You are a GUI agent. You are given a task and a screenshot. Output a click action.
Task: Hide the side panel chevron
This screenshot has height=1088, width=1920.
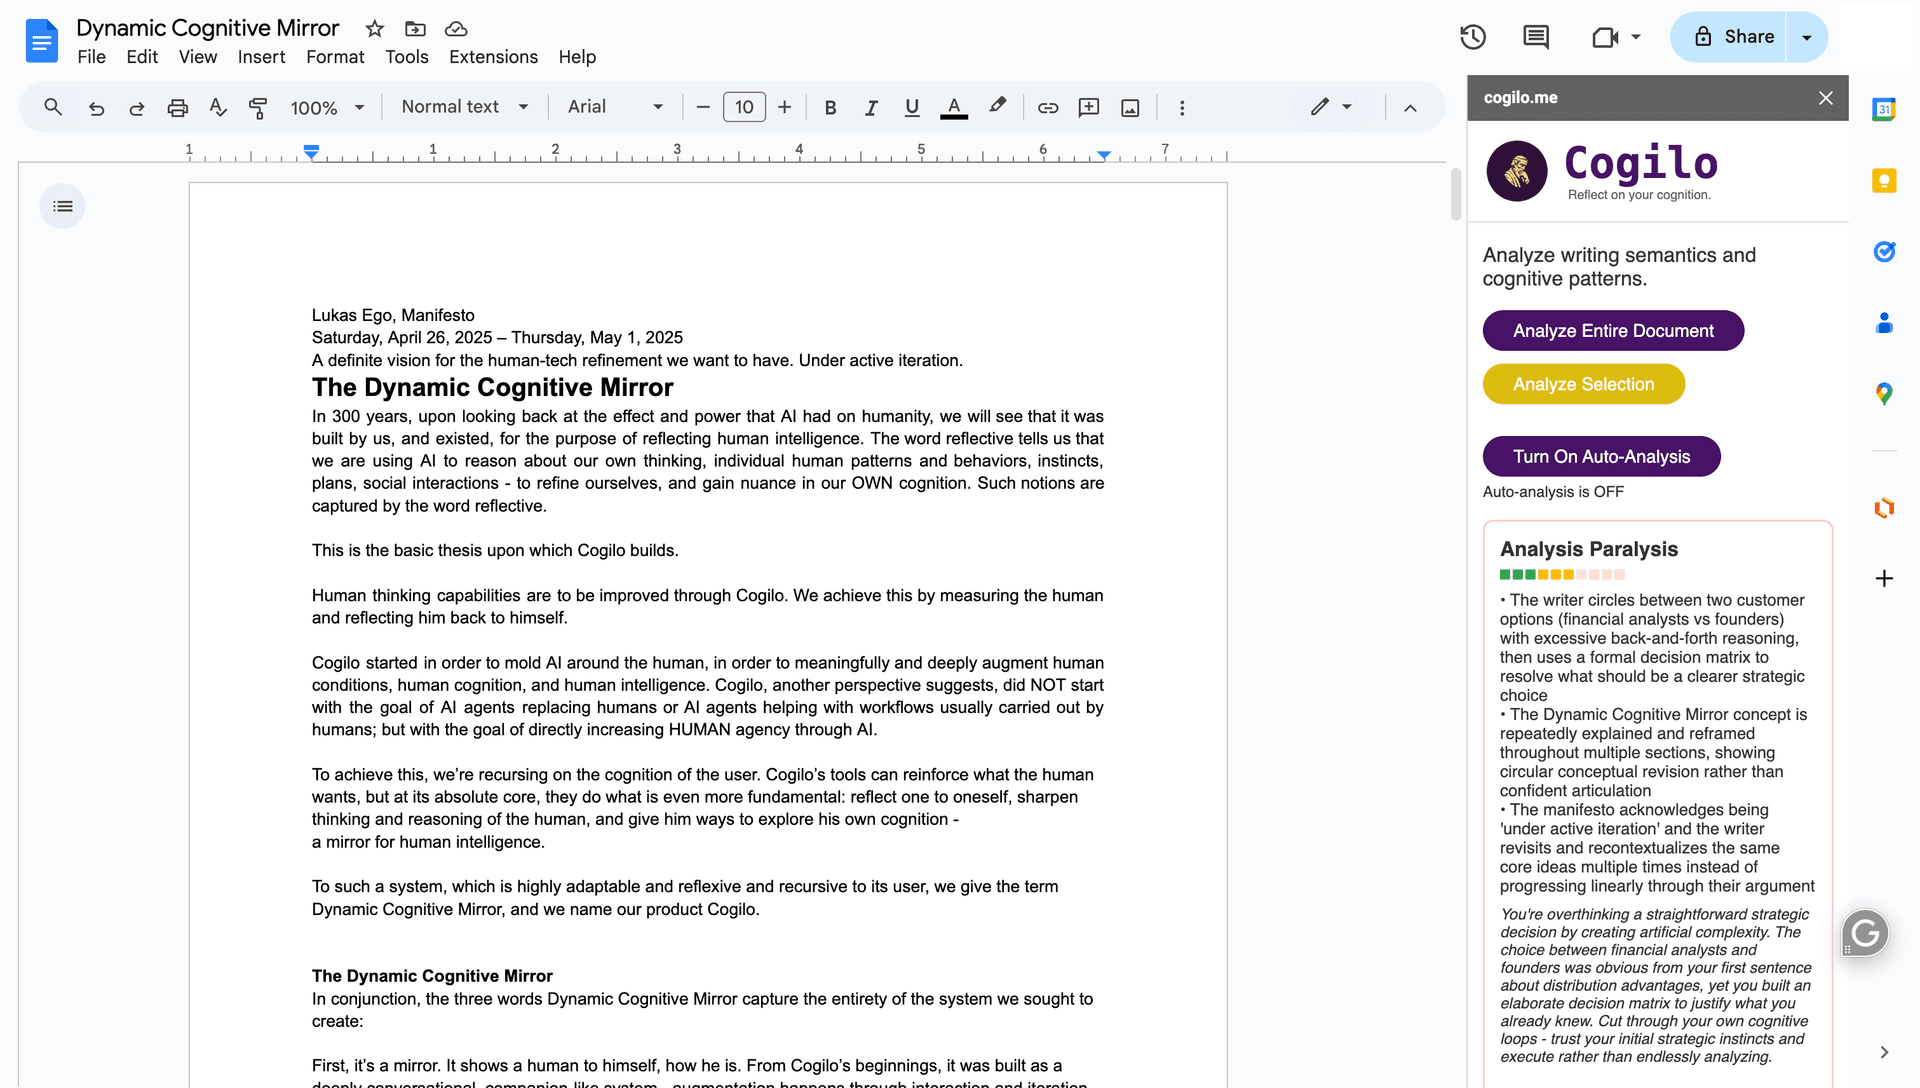[1884, 1052]
